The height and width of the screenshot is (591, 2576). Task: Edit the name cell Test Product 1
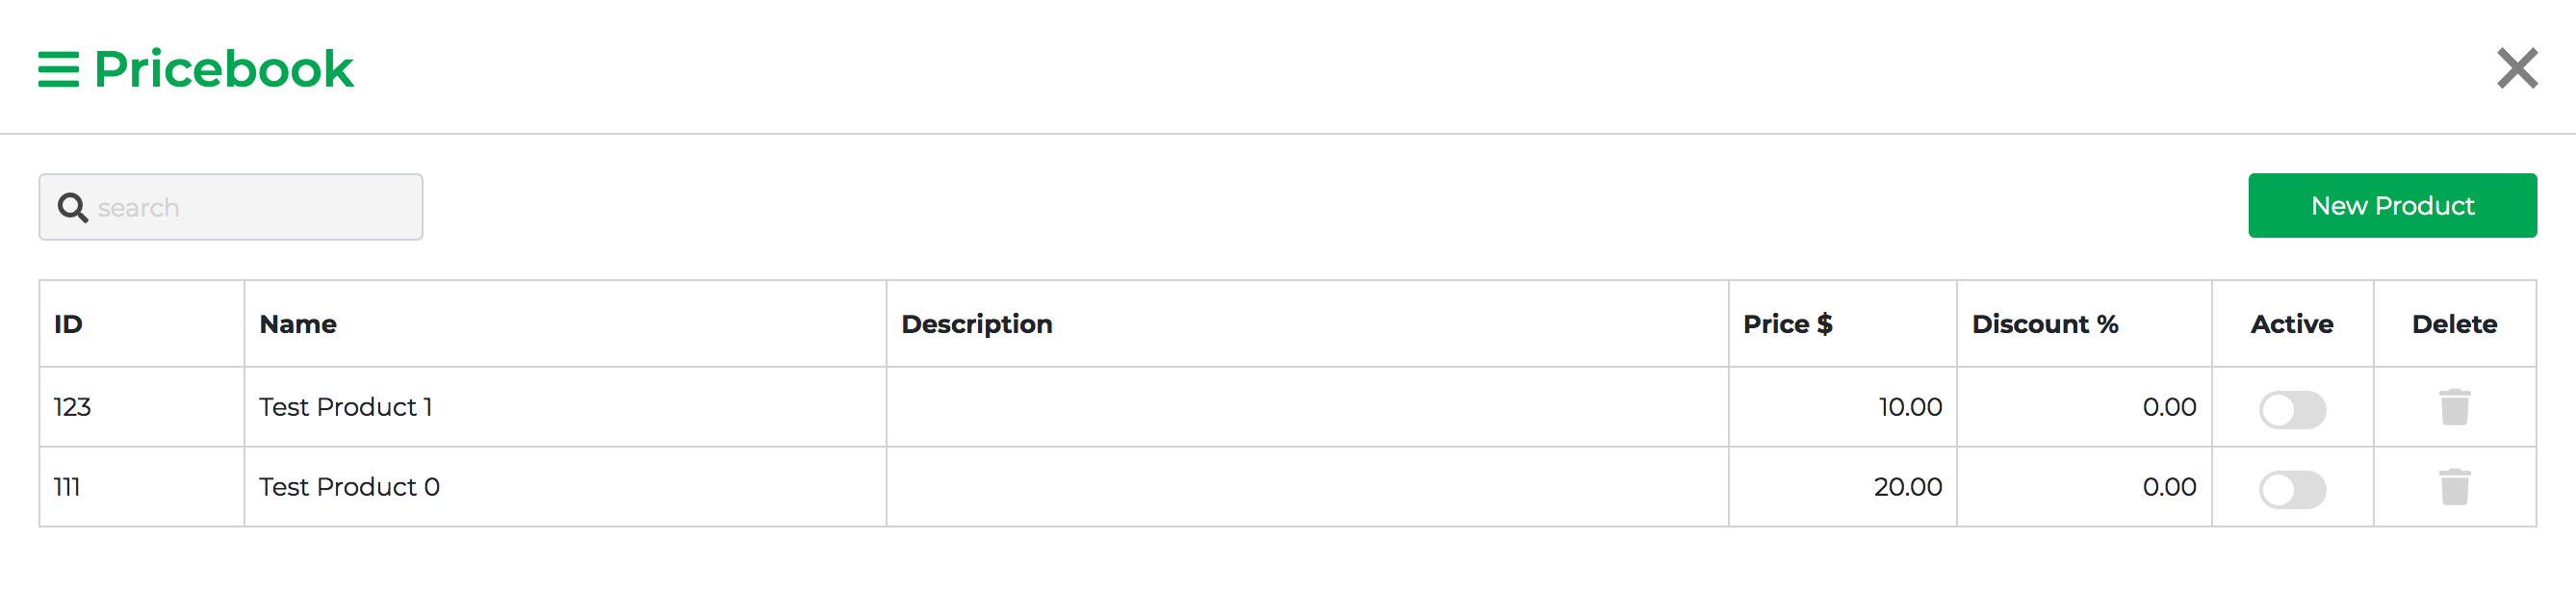click(x=345, y=407)
